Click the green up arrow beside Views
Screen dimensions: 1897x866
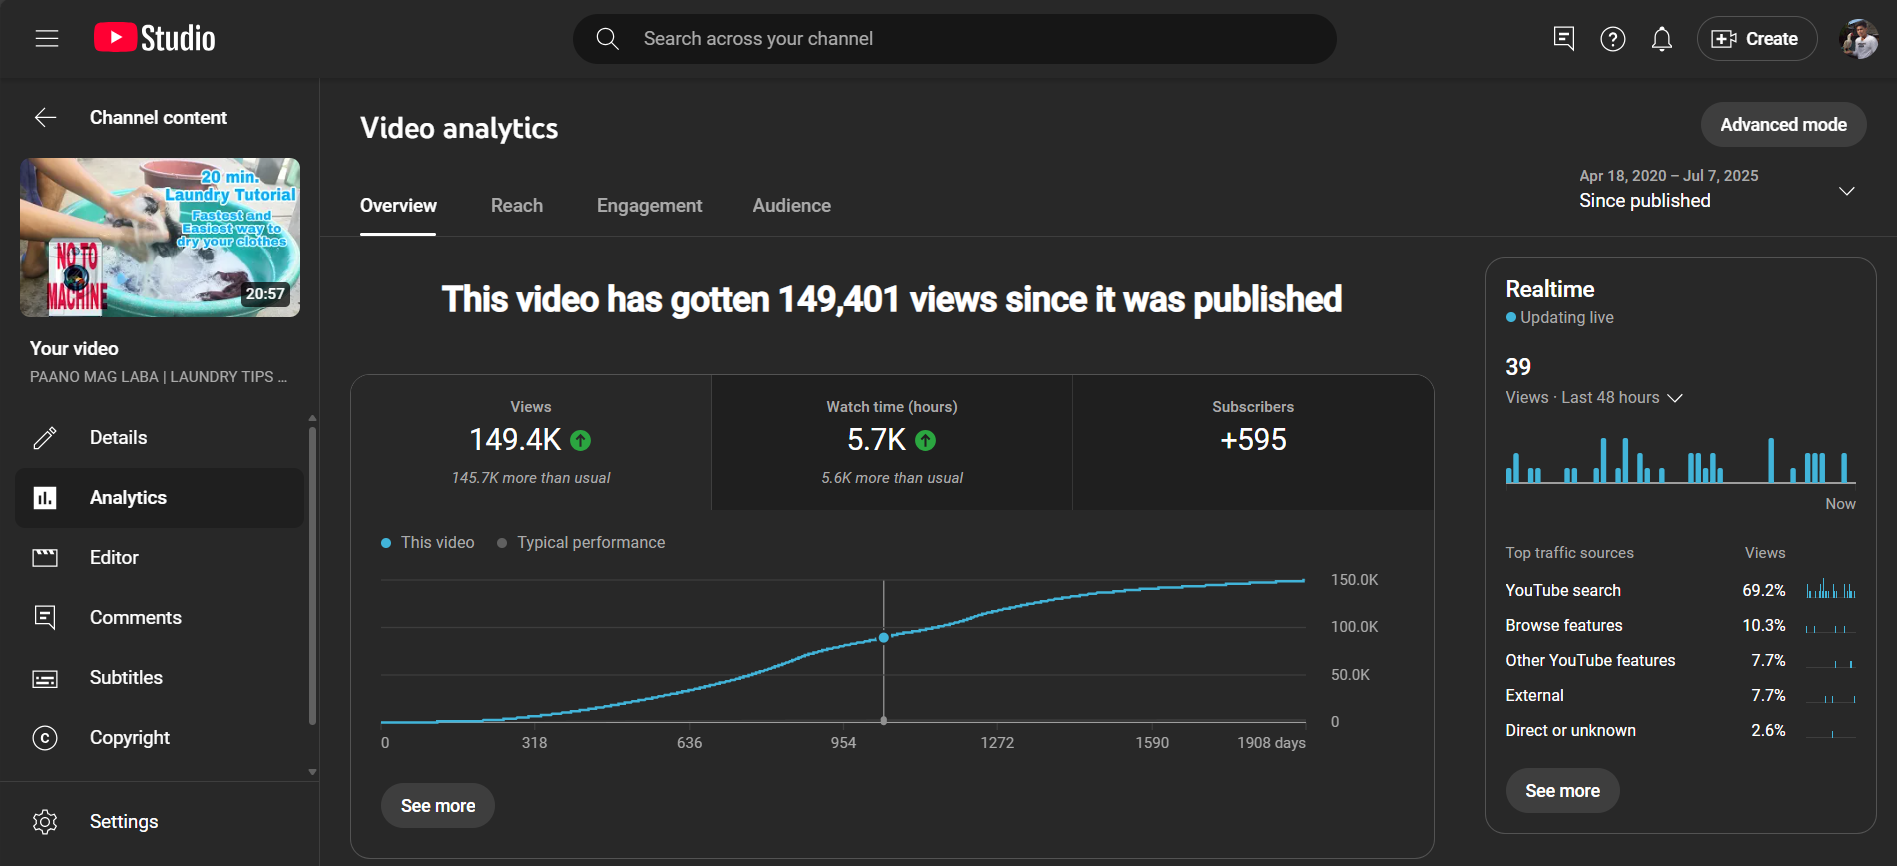click(580, 440)
